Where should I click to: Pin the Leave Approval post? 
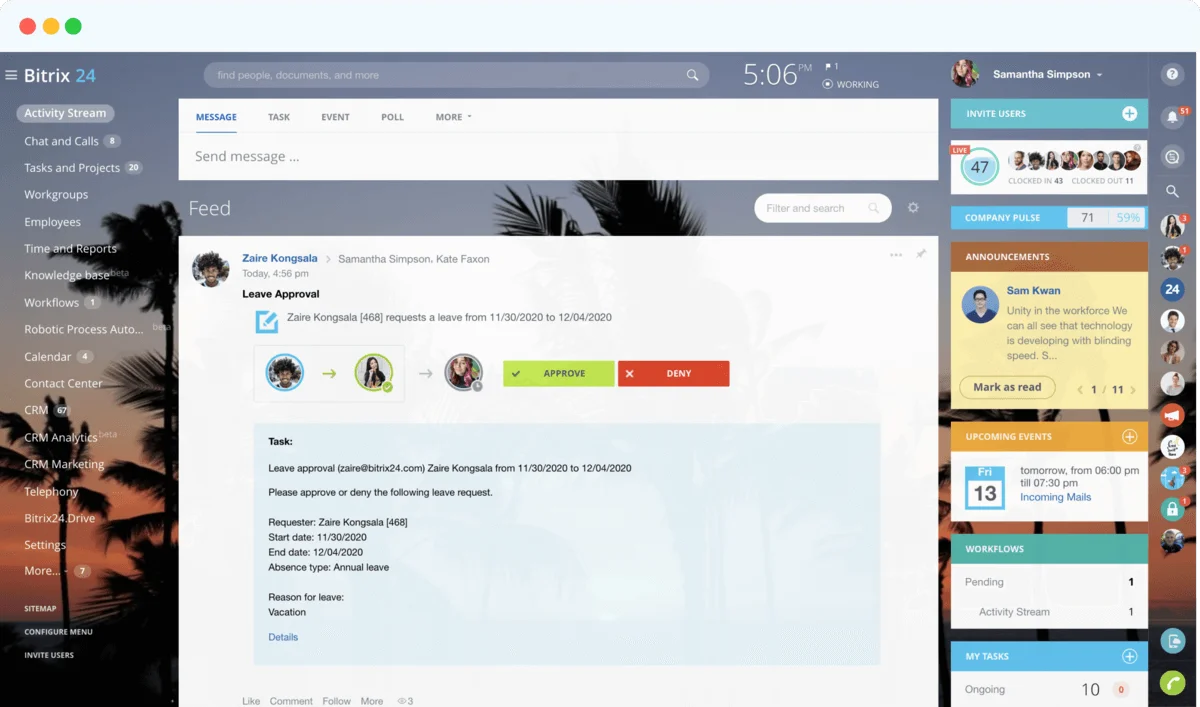(921, 255)
